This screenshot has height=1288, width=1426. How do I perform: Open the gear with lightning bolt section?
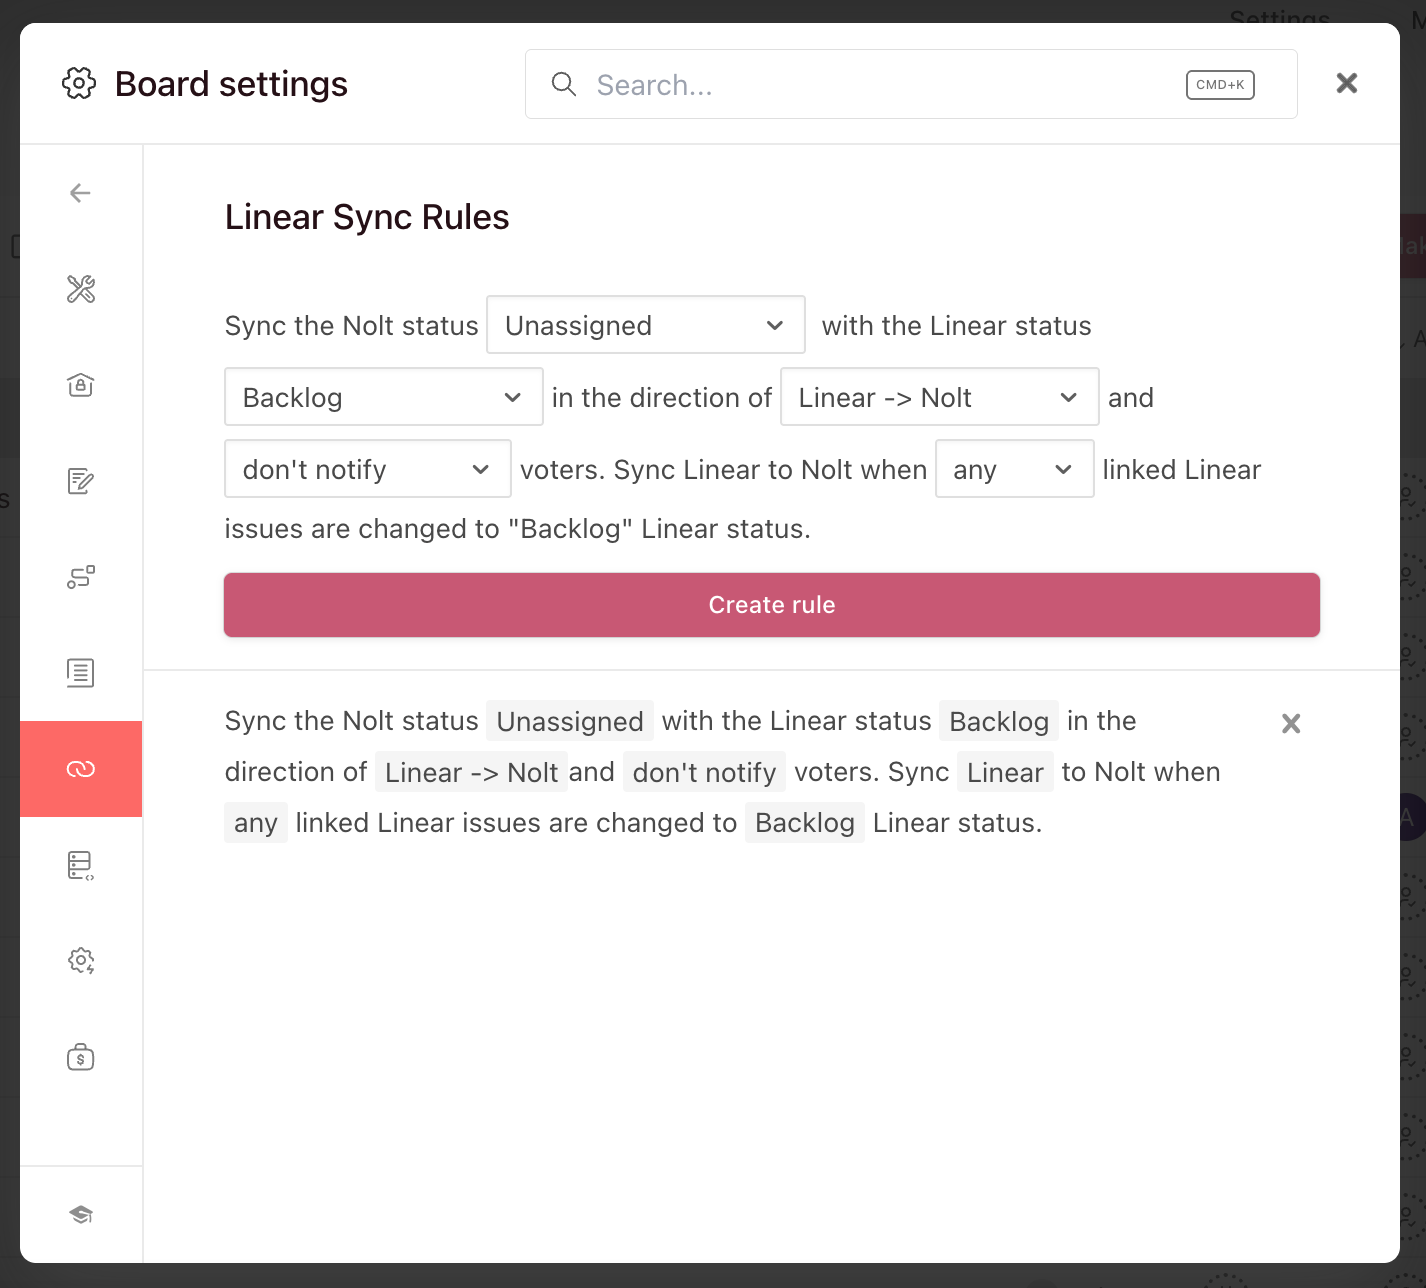point(81,961)
